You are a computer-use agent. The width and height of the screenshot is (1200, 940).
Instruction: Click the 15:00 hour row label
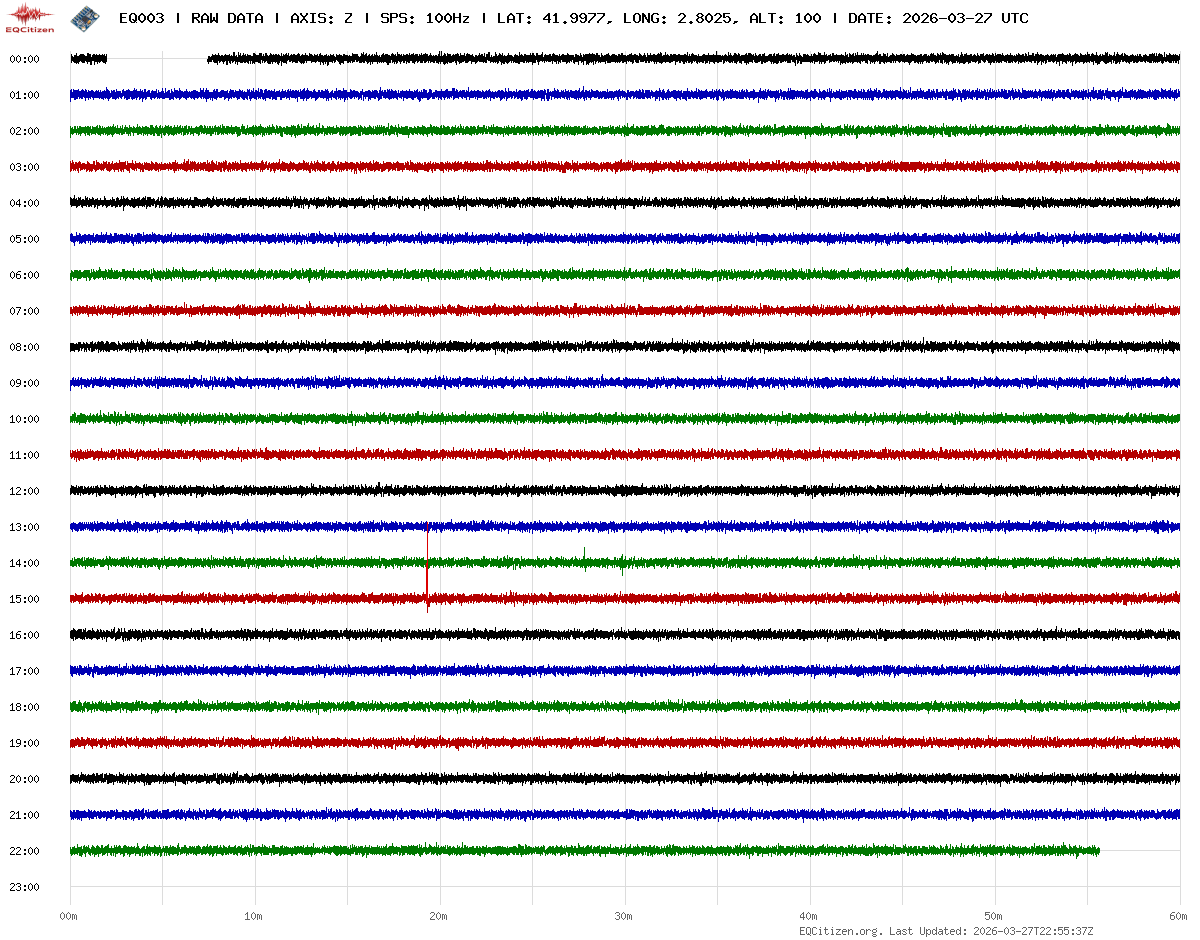pos(24,599)
